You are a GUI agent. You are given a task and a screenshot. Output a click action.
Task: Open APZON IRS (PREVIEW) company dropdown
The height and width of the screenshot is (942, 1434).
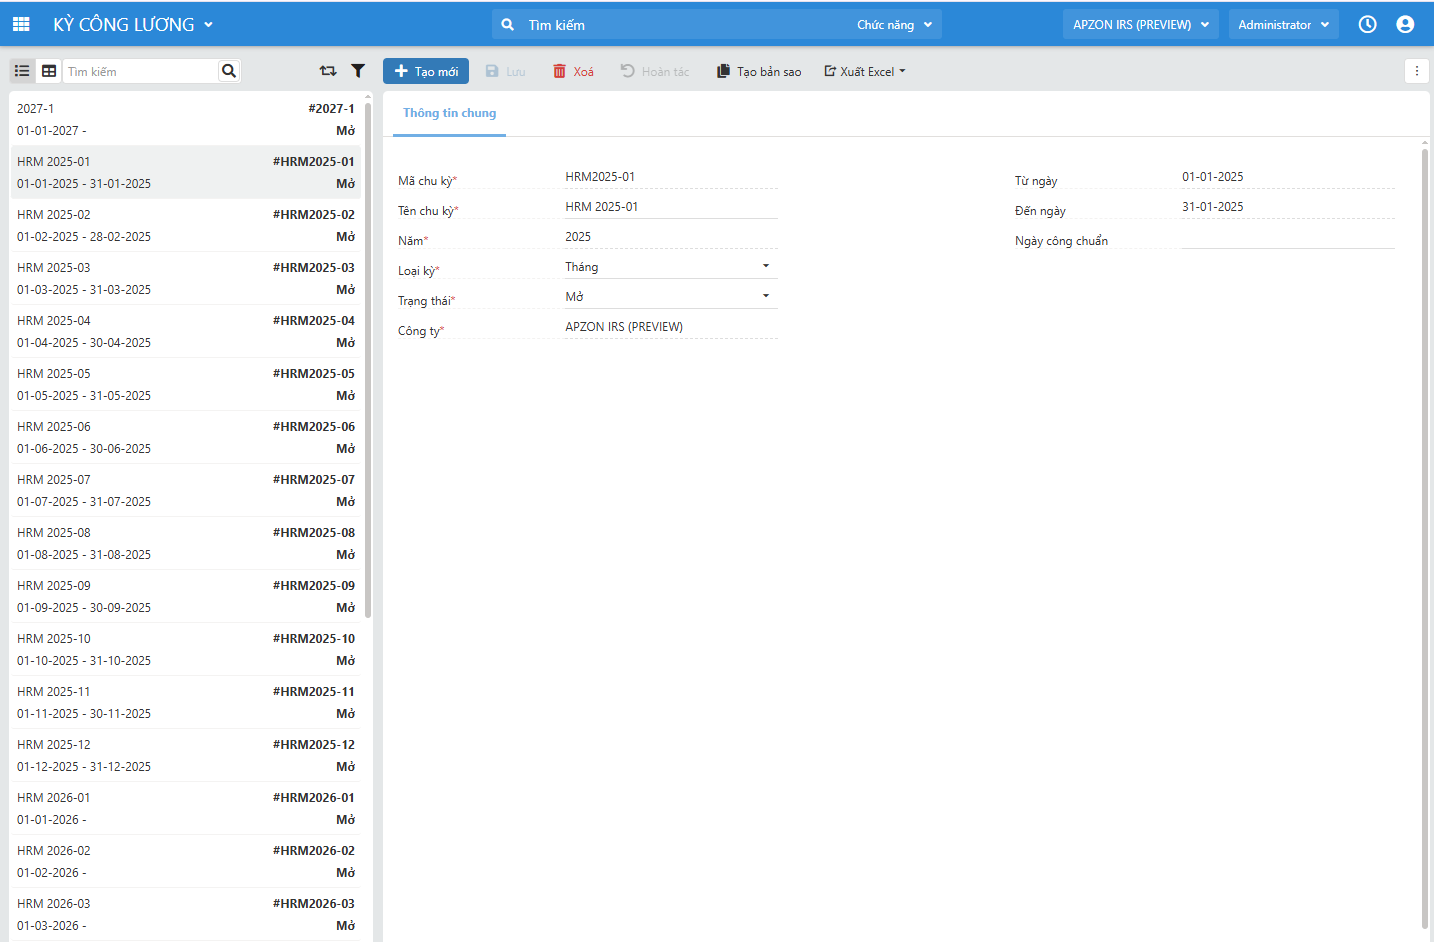1141,24
